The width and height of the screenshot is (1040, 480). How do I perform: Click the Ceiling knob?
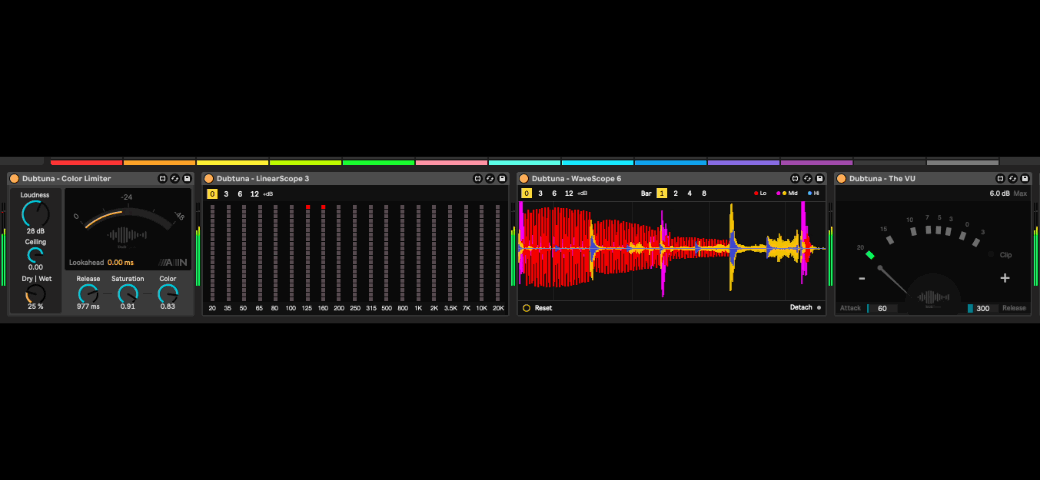(x=35, y=255)
